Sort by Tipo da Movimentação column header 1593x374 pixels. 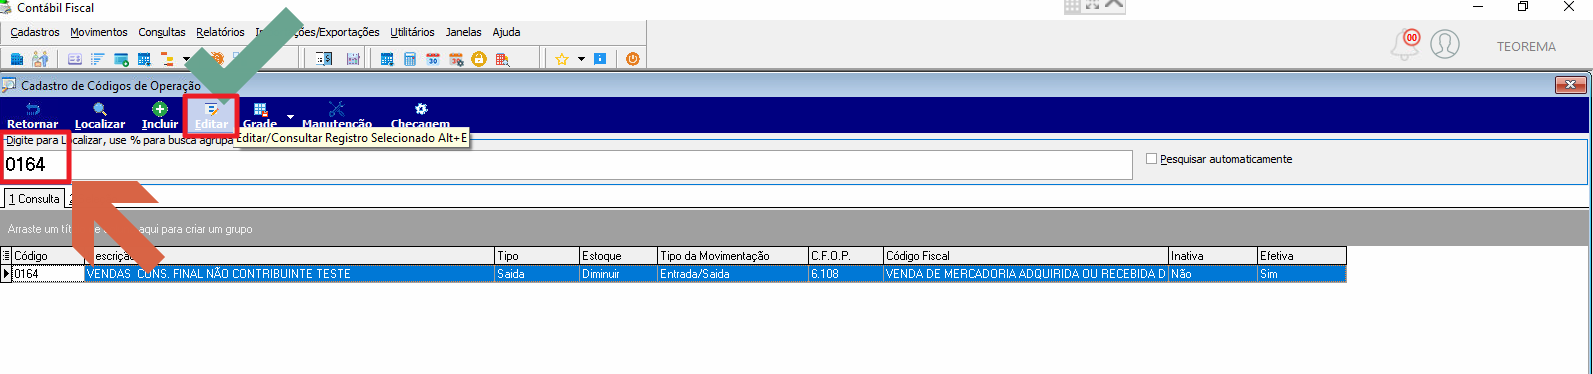click(732, 256)
